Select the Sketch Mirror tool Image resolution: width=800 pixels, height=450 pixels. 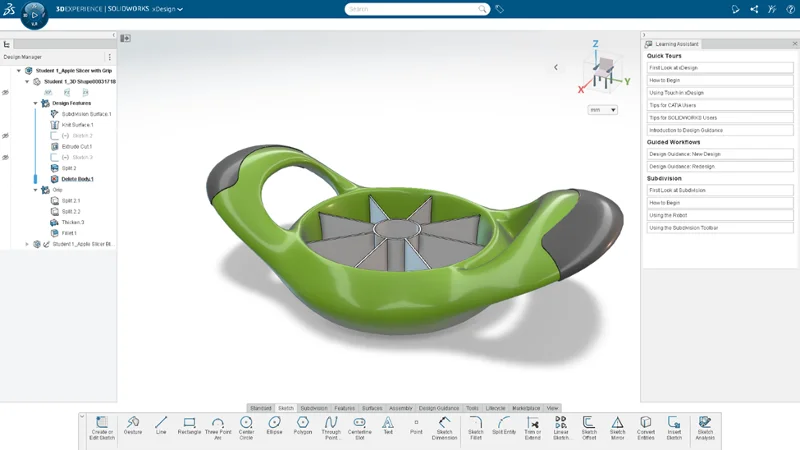coord(618,426)
